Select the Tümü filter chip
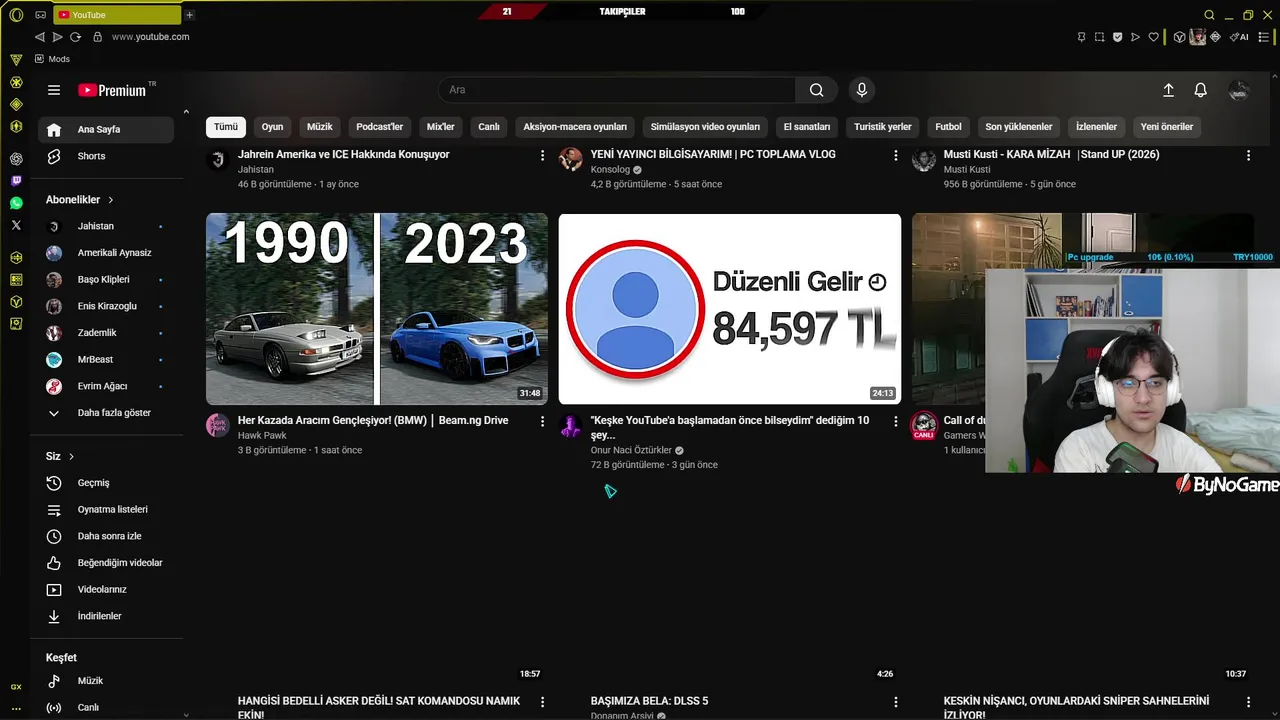 [x=226, y=127]
